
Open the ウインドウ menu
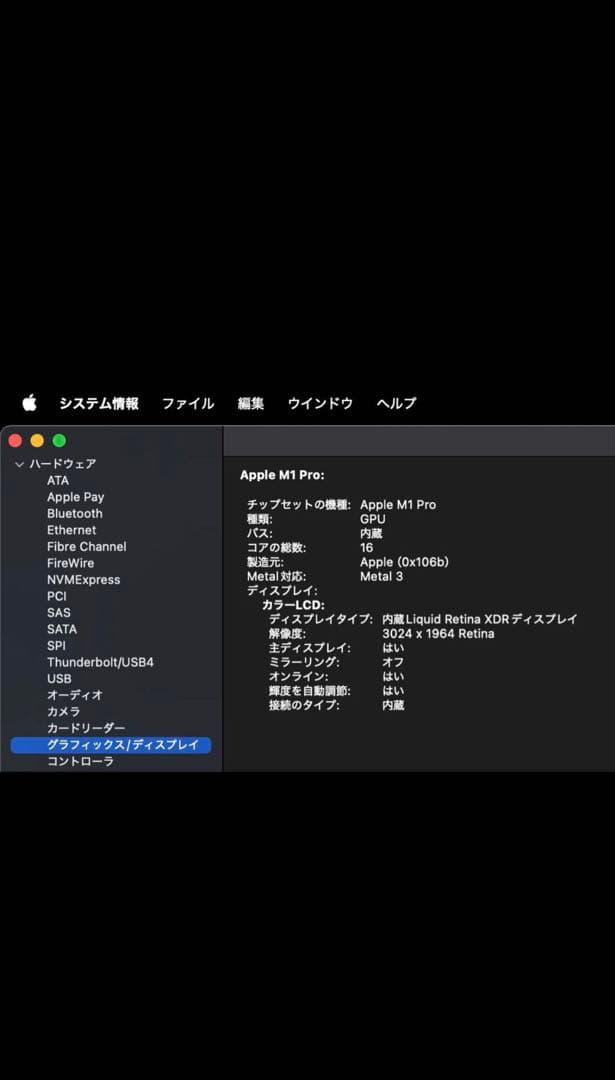(320, 404)
